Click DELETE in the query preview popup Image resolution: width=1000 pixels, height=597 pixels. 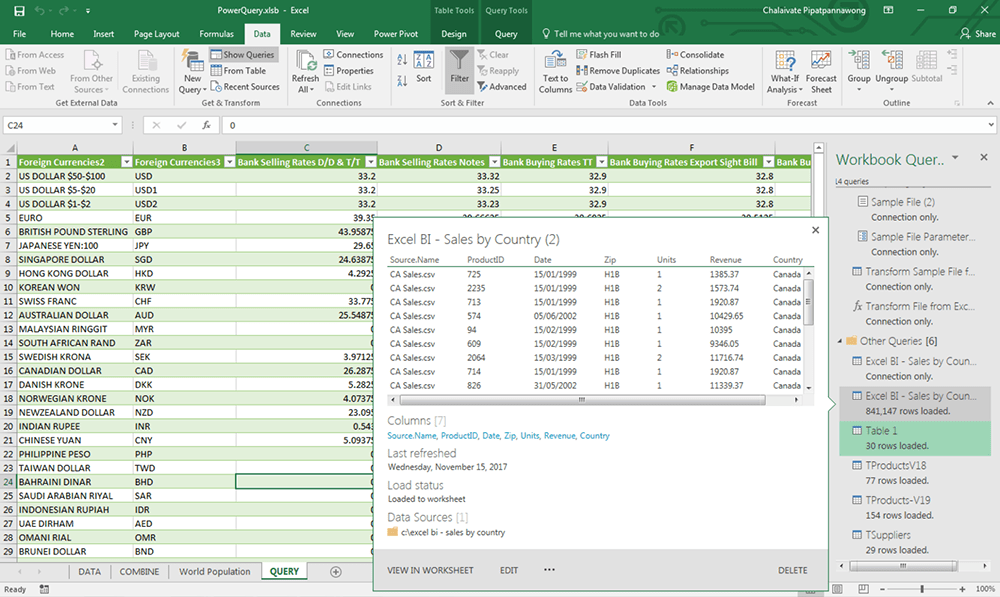[792, 569]
